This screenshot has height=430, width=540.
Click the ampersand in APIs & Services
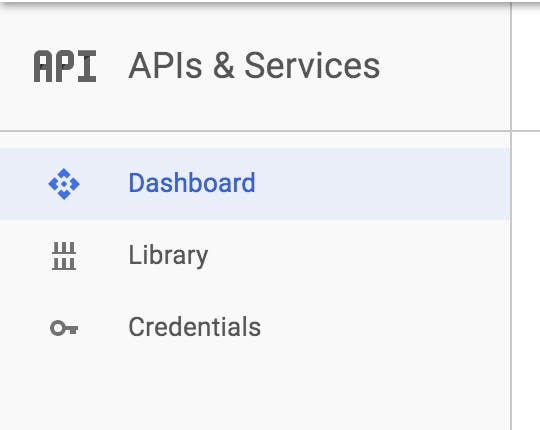pos(224,65)
